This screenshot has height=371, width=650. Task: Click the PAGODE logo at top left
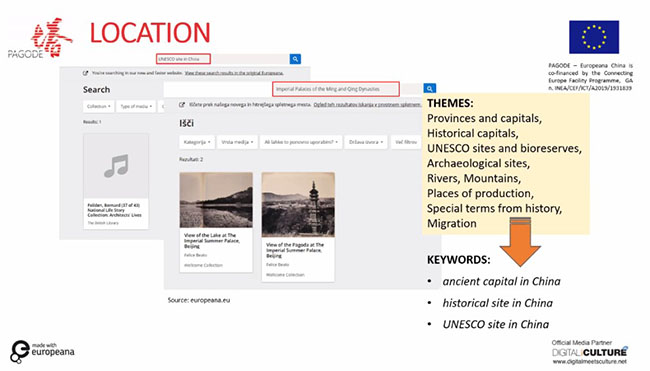point(40,38)
